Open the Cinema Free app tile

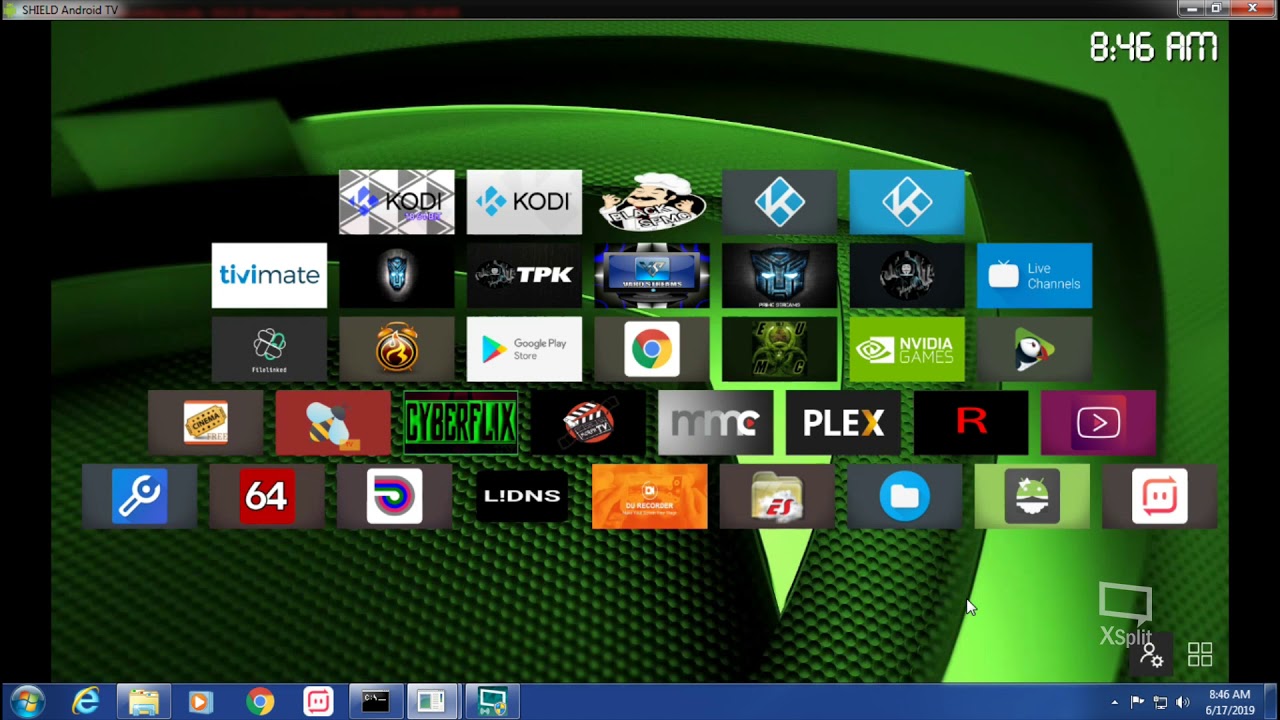pos(205,423)
